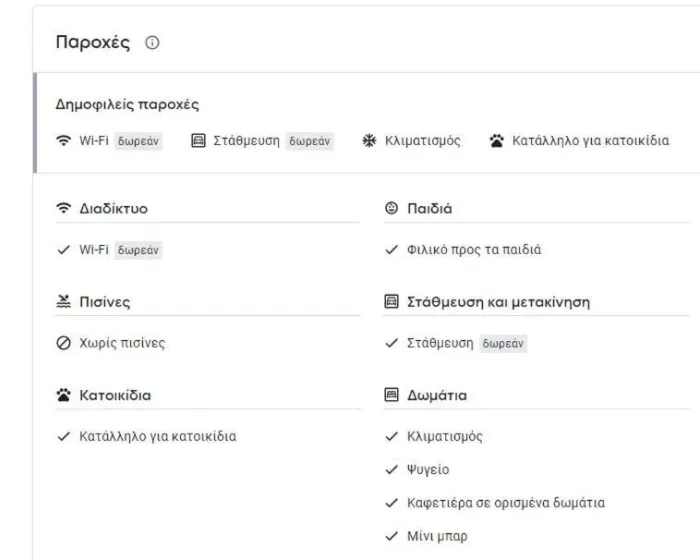Click the parking icon in popular amenities
This screenshot has width=700, height=560.
(198, 141)
